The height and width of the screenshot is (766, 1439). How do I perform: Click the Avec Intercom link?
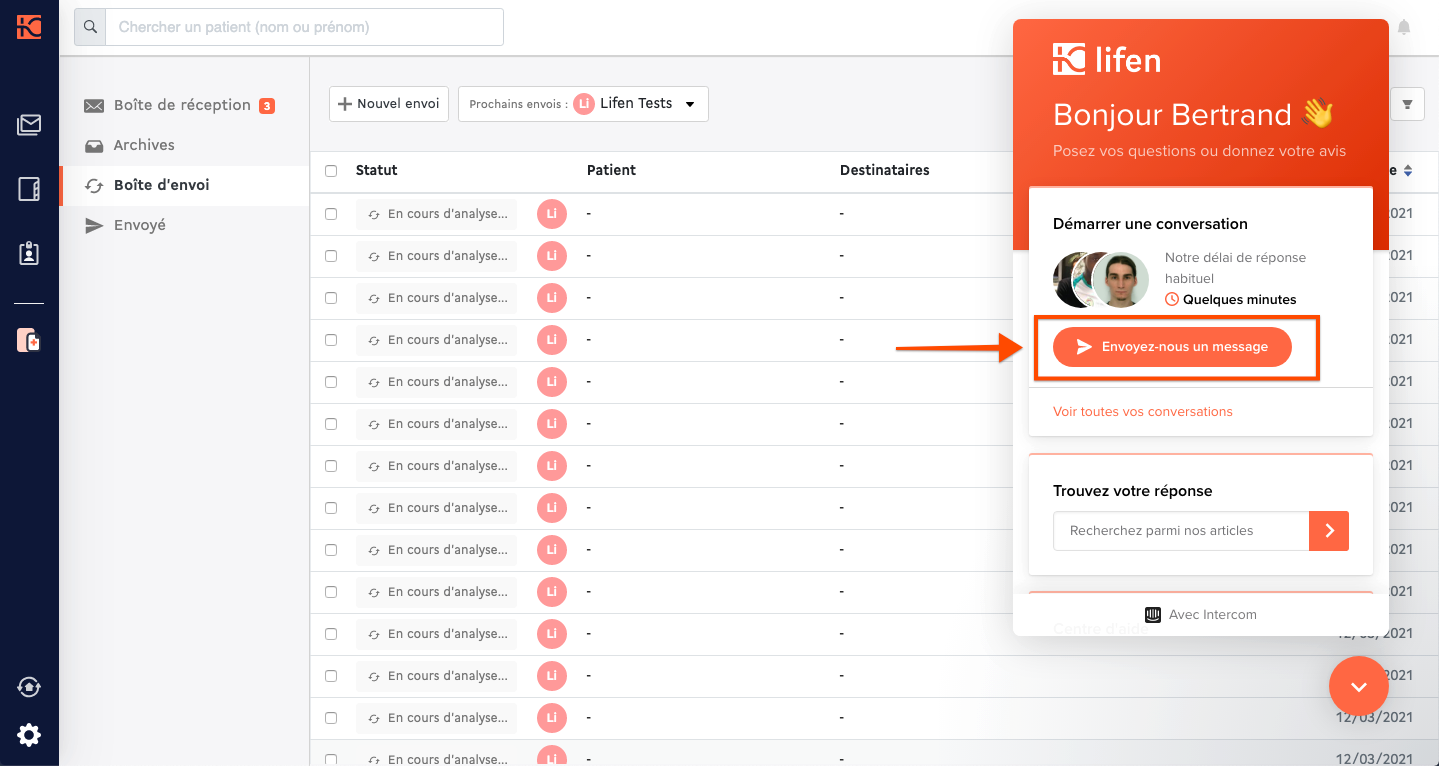[1201, 614]
